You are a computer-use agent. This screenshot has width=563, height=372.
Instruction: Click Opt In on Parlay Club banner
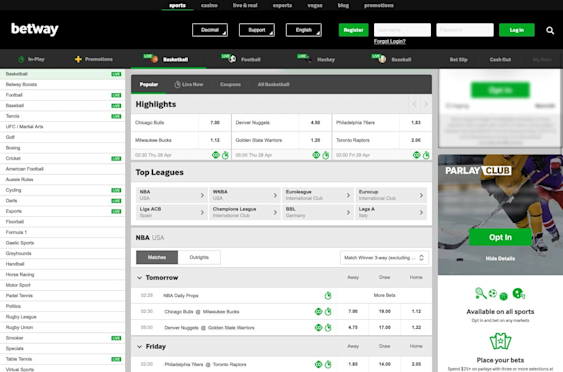pyautogui.click(x=500, y=237)
